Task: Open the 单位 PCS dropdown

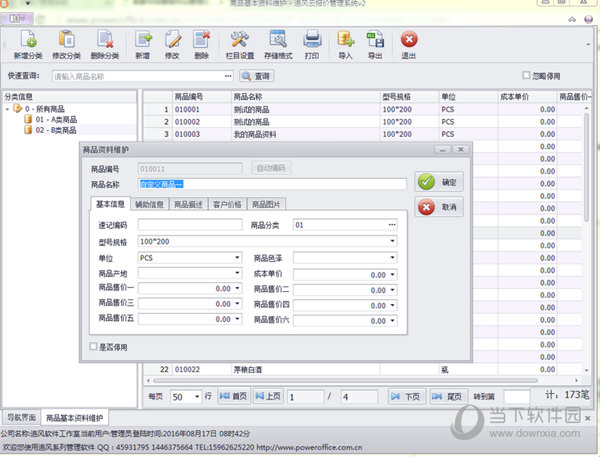Action: pos(237,258)
